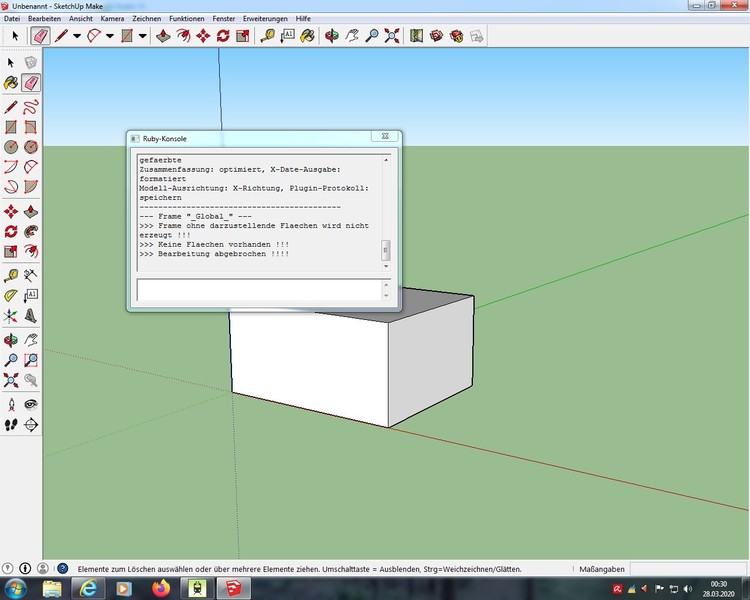Image resolution: width=750 pixels, height=600 pixels.
Task: Select the Freehand drawing tool
Action: (30, 106)
